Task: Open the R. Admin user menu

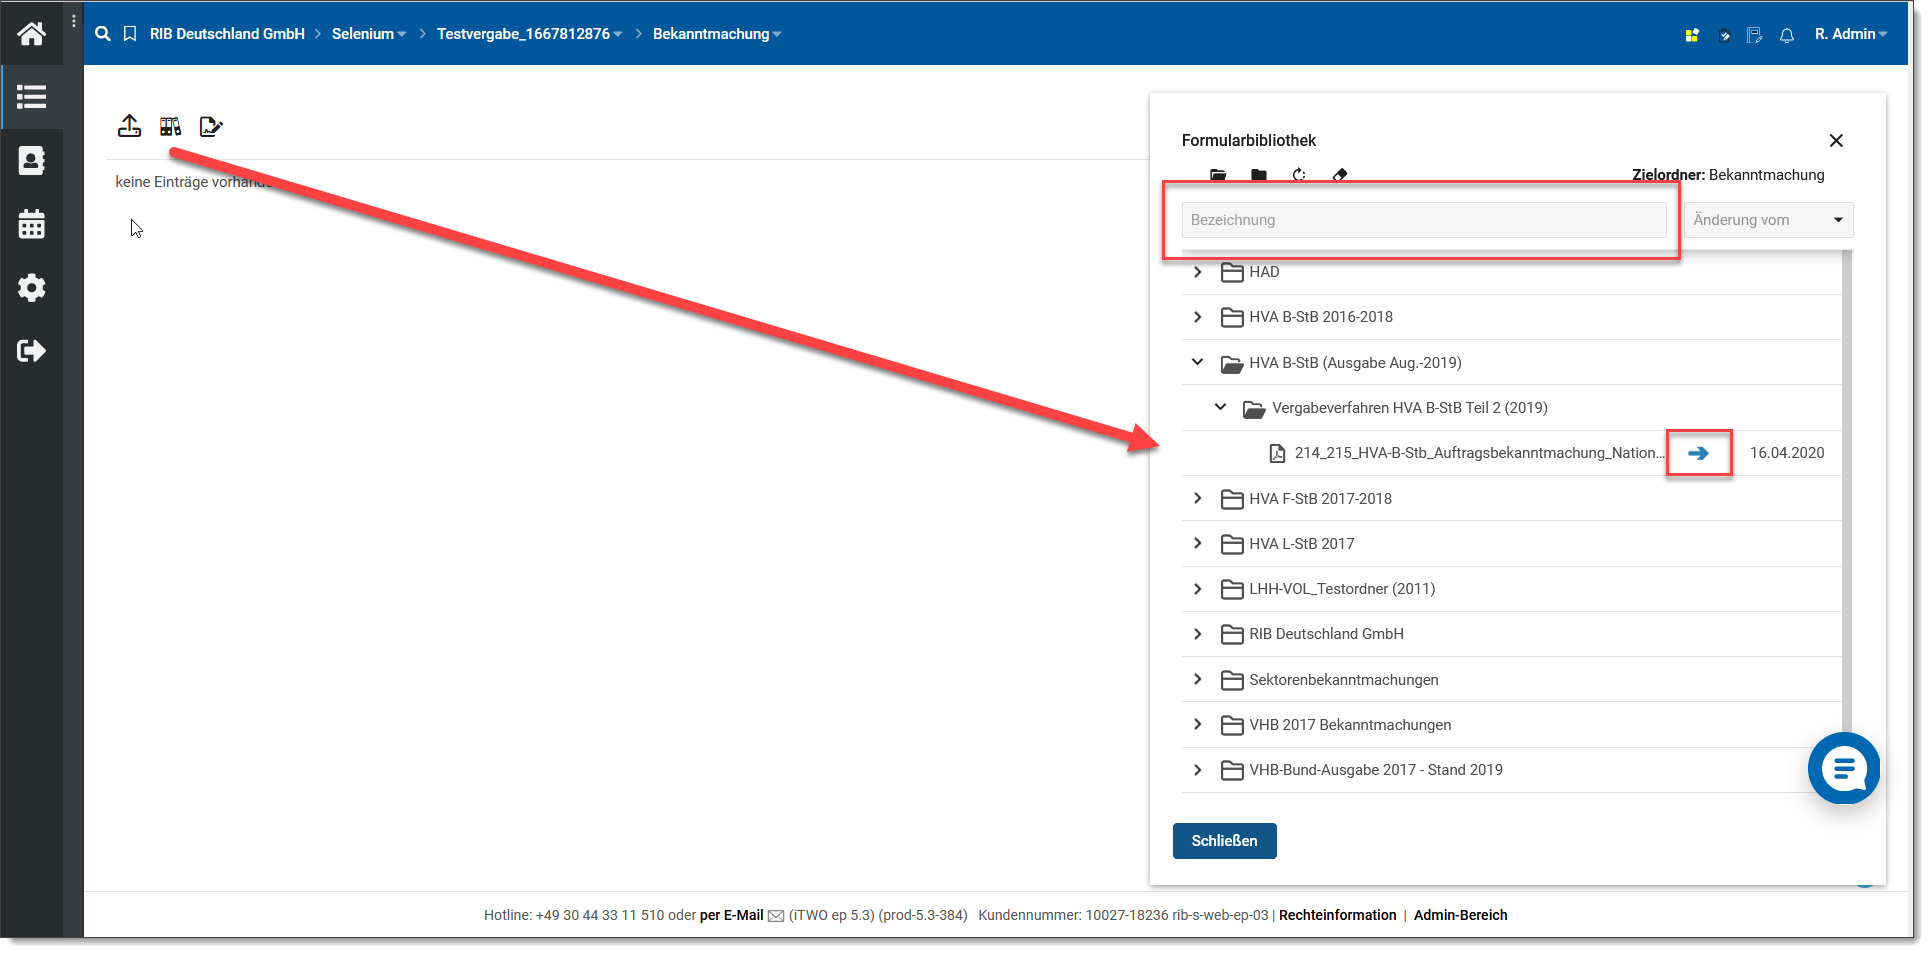Action: [x=1850, y=34]
